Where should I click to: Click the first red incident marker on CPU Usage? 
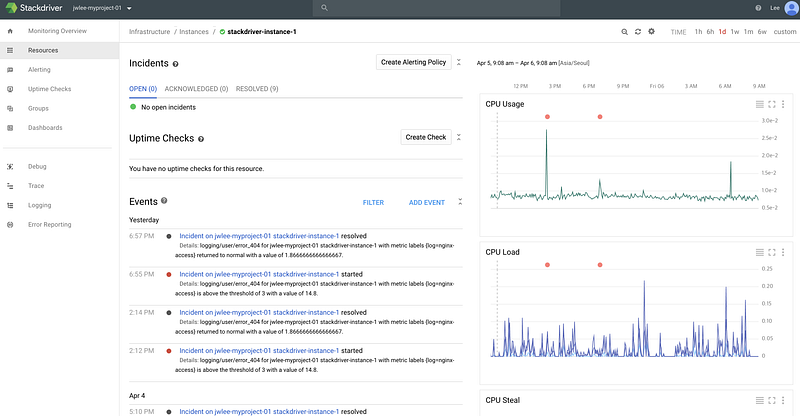547,117
